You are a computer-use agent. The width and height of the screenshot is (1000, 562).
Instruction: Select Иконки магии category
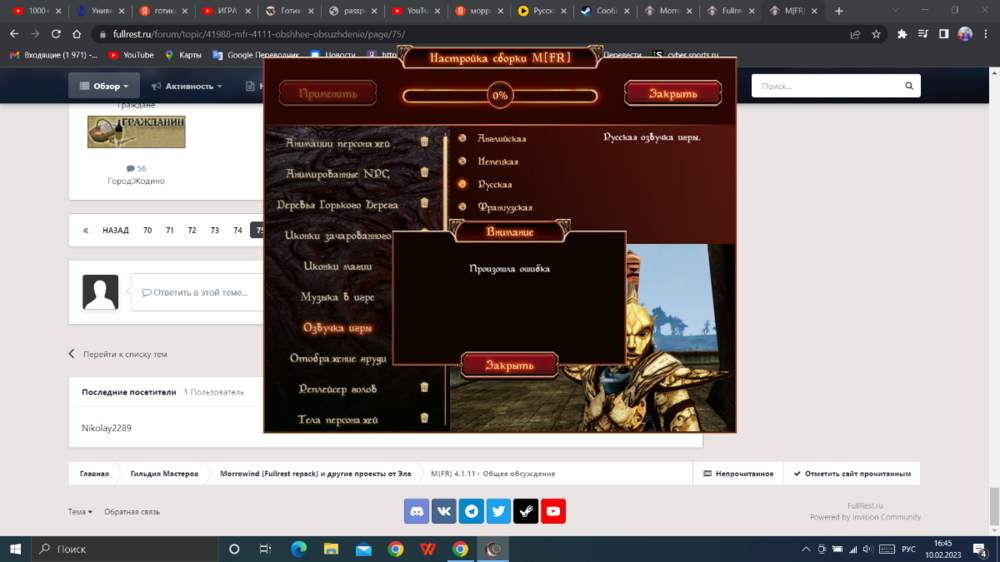click(x=337, y=266)
